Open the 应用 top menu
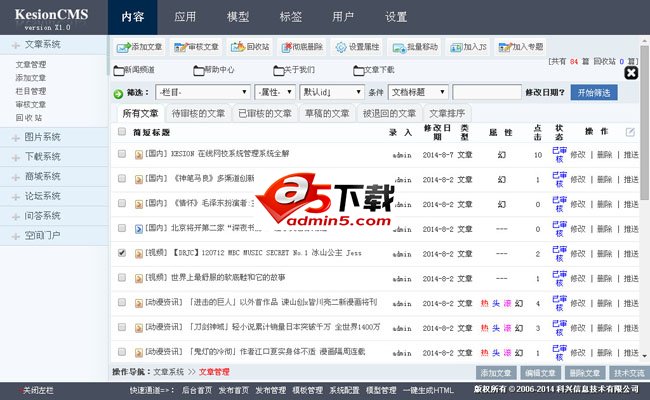The width and height of the screenshot is (650, 400). click(185, 17)
